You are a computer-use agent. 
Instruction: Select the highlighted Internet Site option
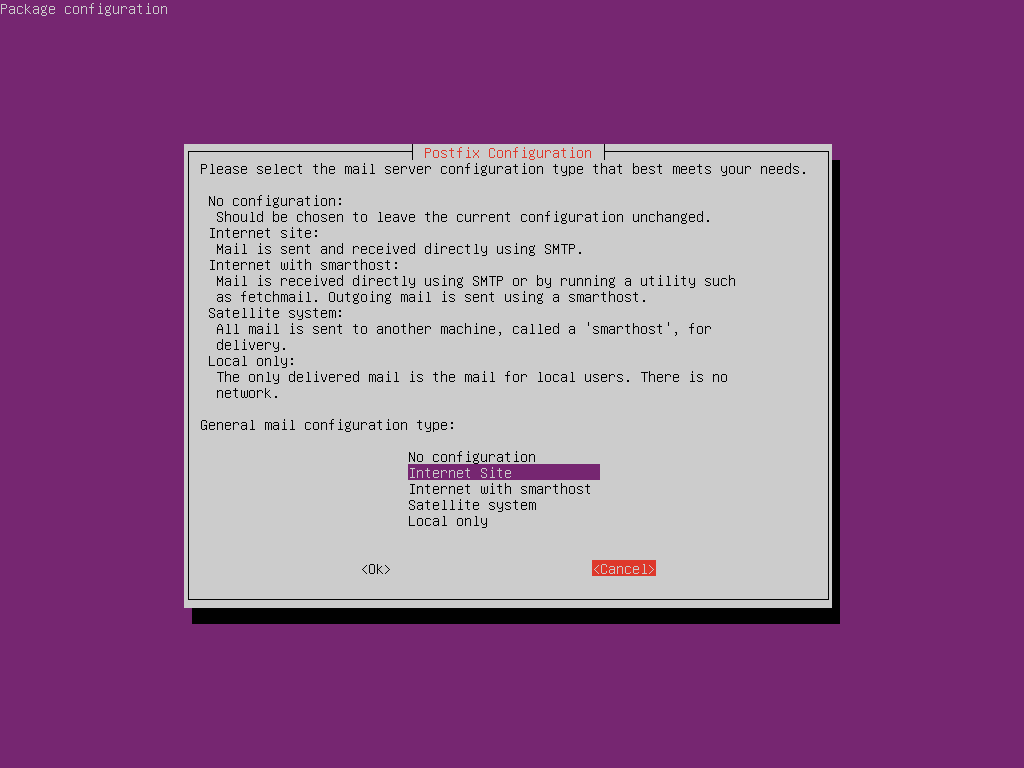click(504, 472)
